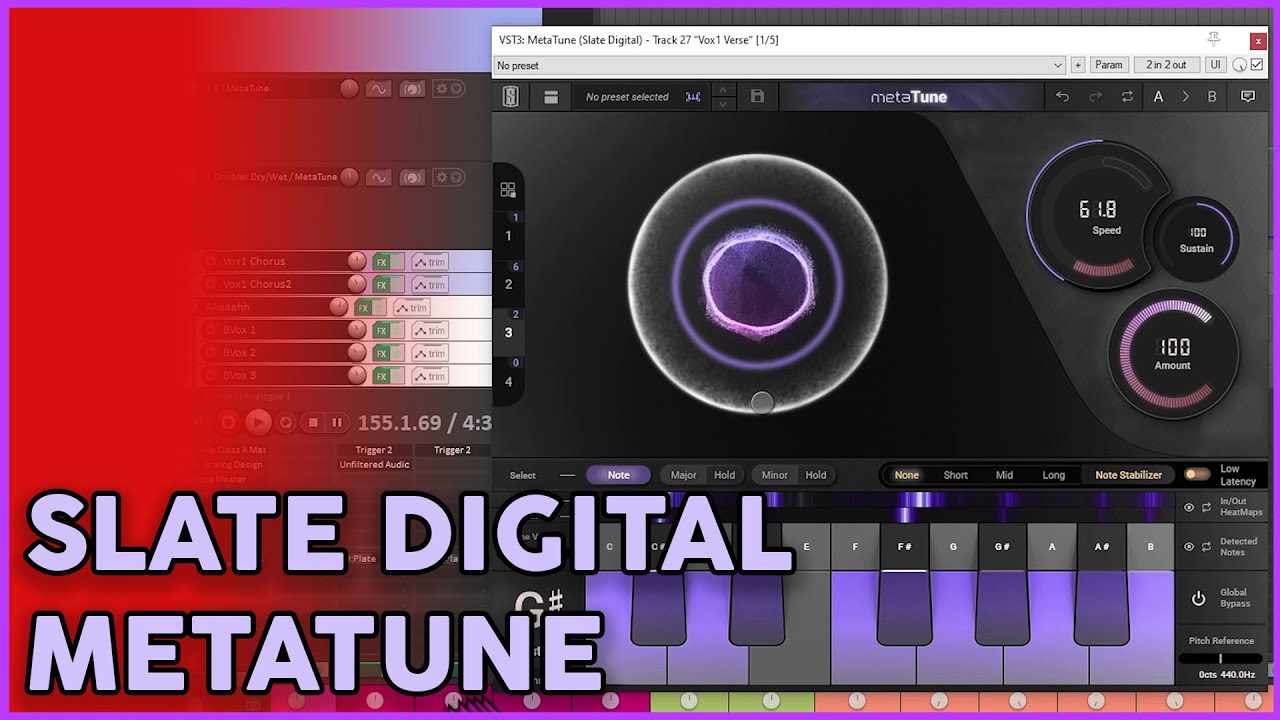Toggle plugin bypass checkbox in title bar
The image size is (1280, 720).
pyautogui.click(x=1257, y=65)
